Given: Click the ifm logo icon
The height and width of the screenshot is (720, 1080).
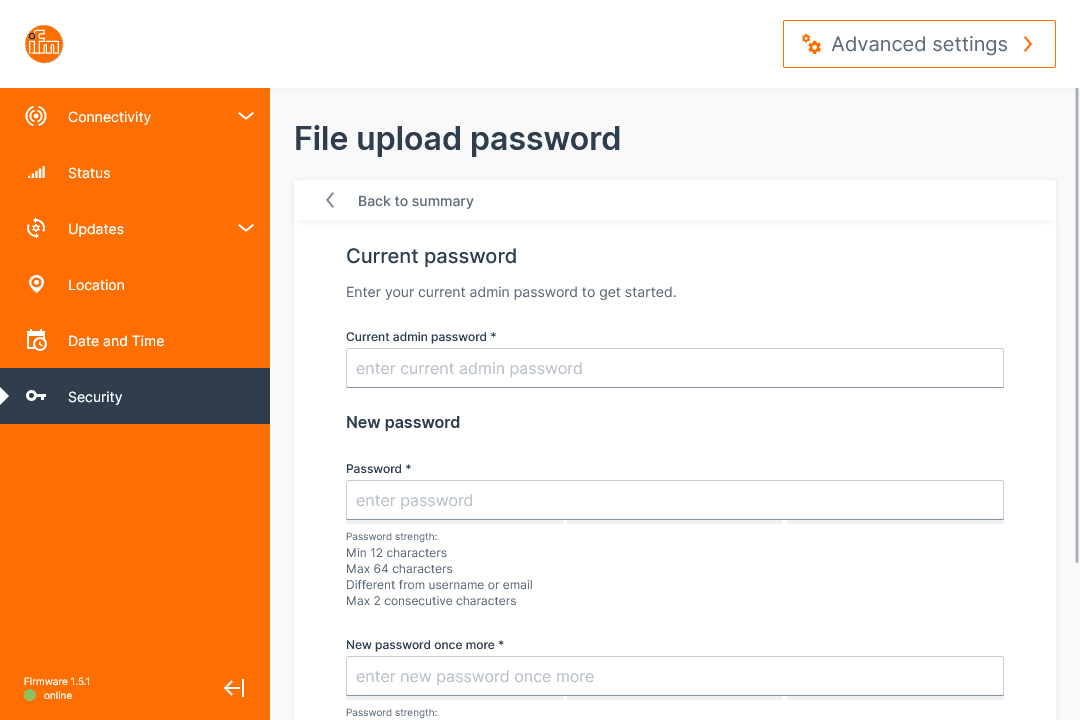Looking at the screenshot, I should 44,44.
